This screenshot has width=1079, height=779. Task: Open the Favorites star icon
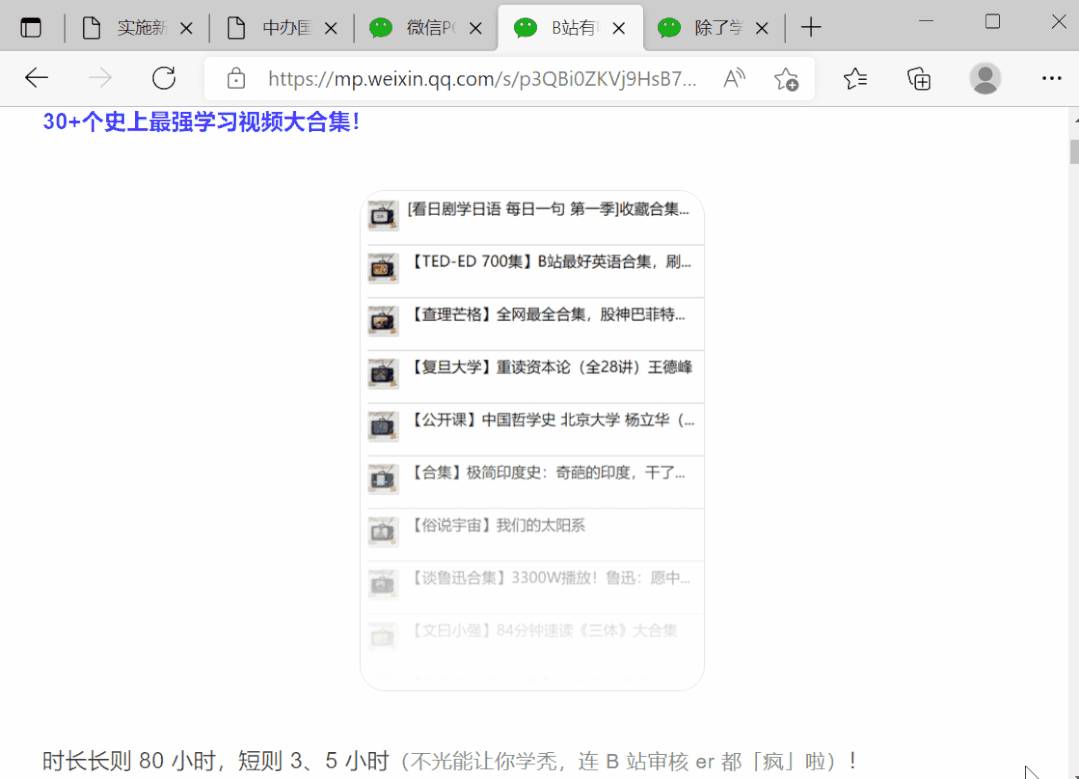point(854,77)
